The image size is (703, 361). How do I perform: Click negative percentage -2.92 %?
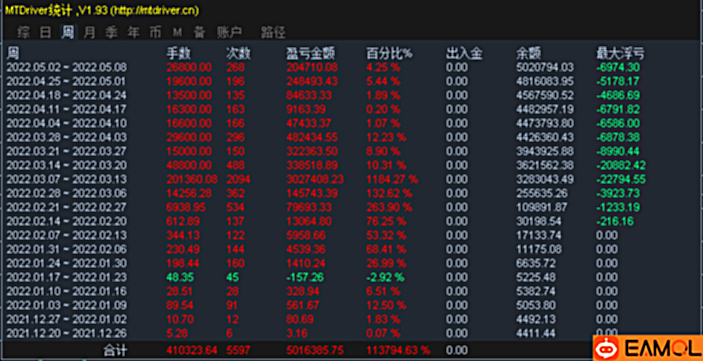click(x=386, y=277)
